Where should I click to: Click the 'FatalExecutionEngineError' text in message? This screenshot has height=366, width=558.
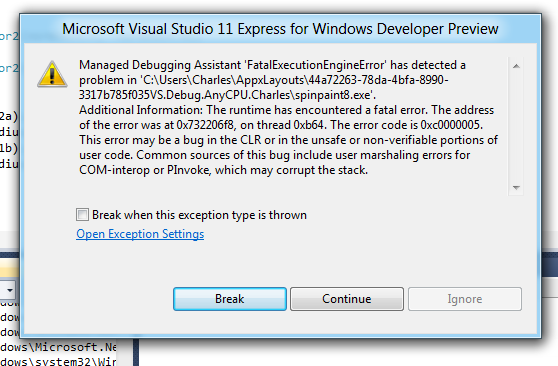pyautogui.click(x=315, y=65)
